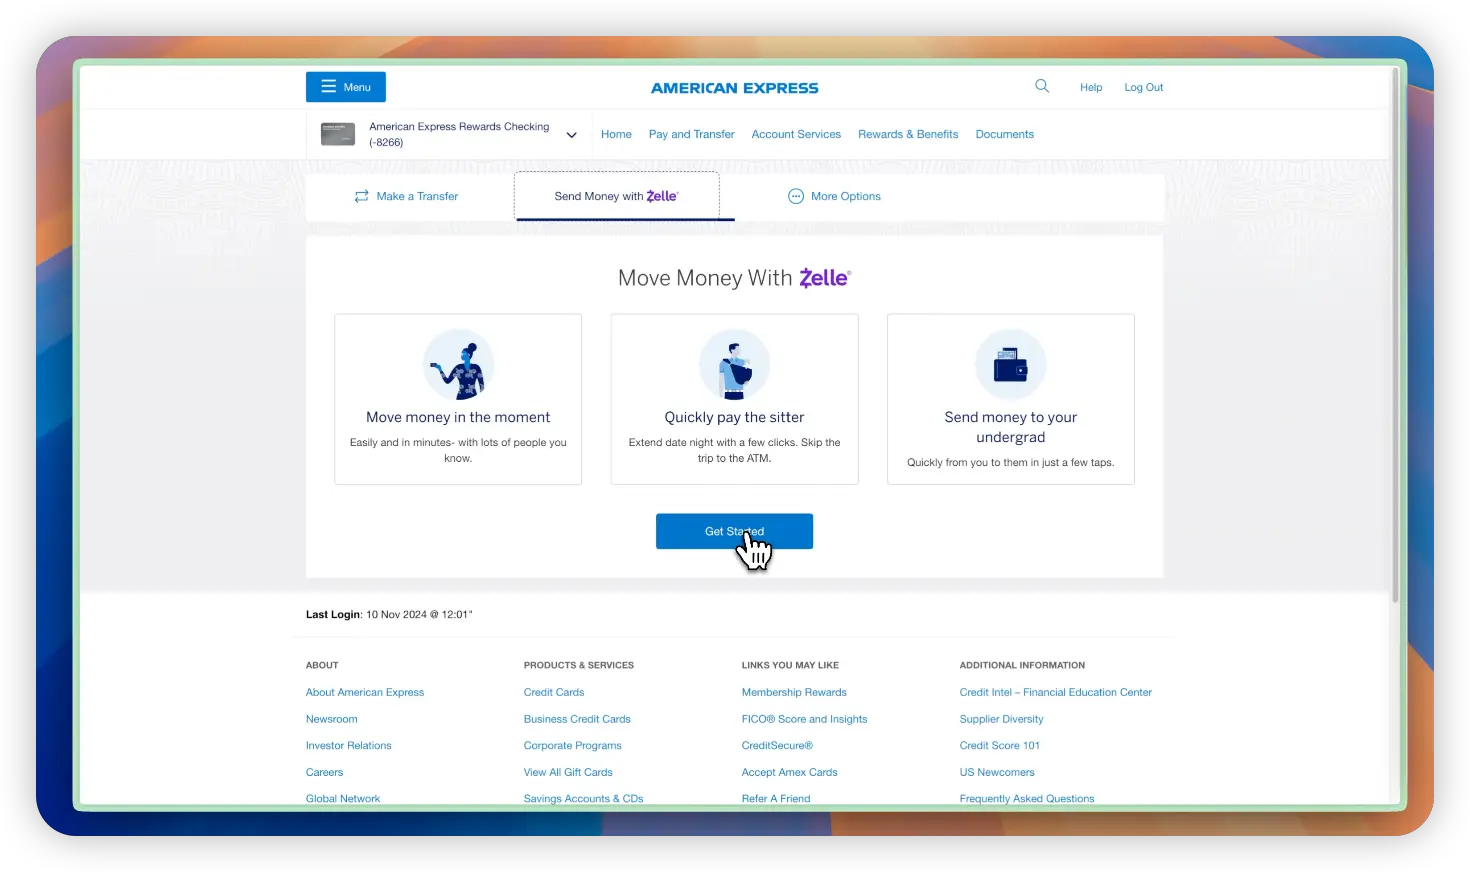Click the Log Out link
The image size is (1470, 872).
[1143, 87]
